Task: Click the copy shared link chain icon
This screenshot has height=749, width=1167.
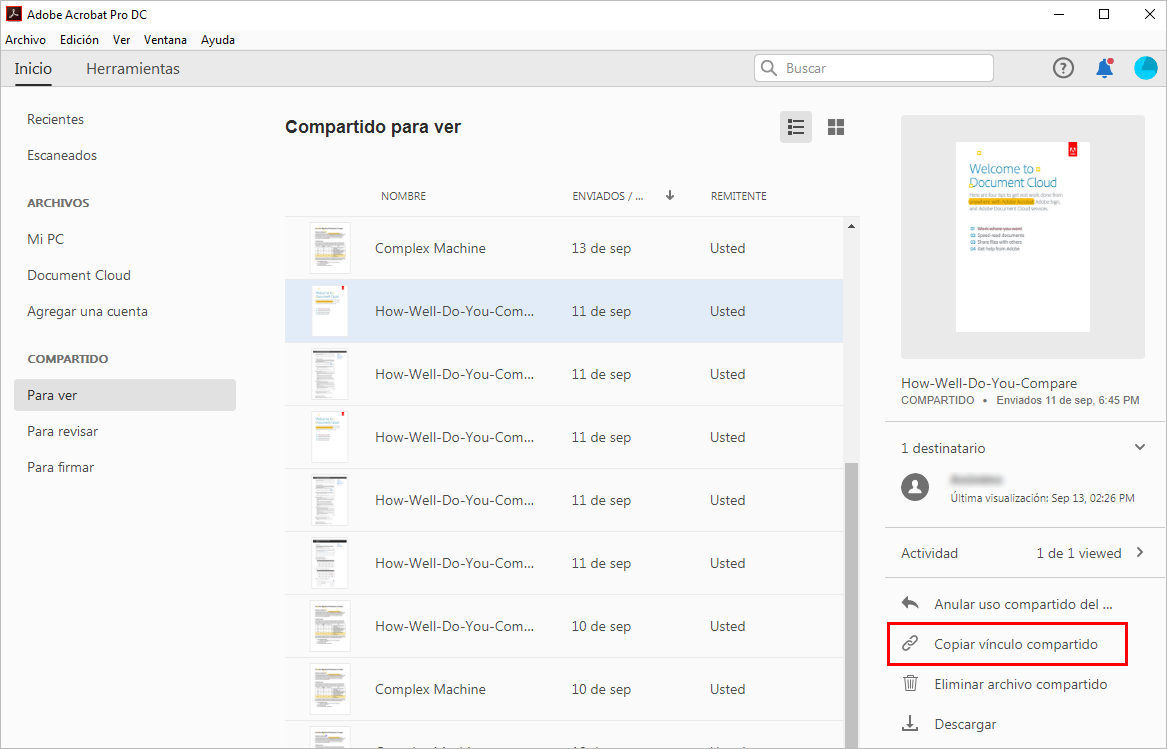Action: click(x=909, y=643)
